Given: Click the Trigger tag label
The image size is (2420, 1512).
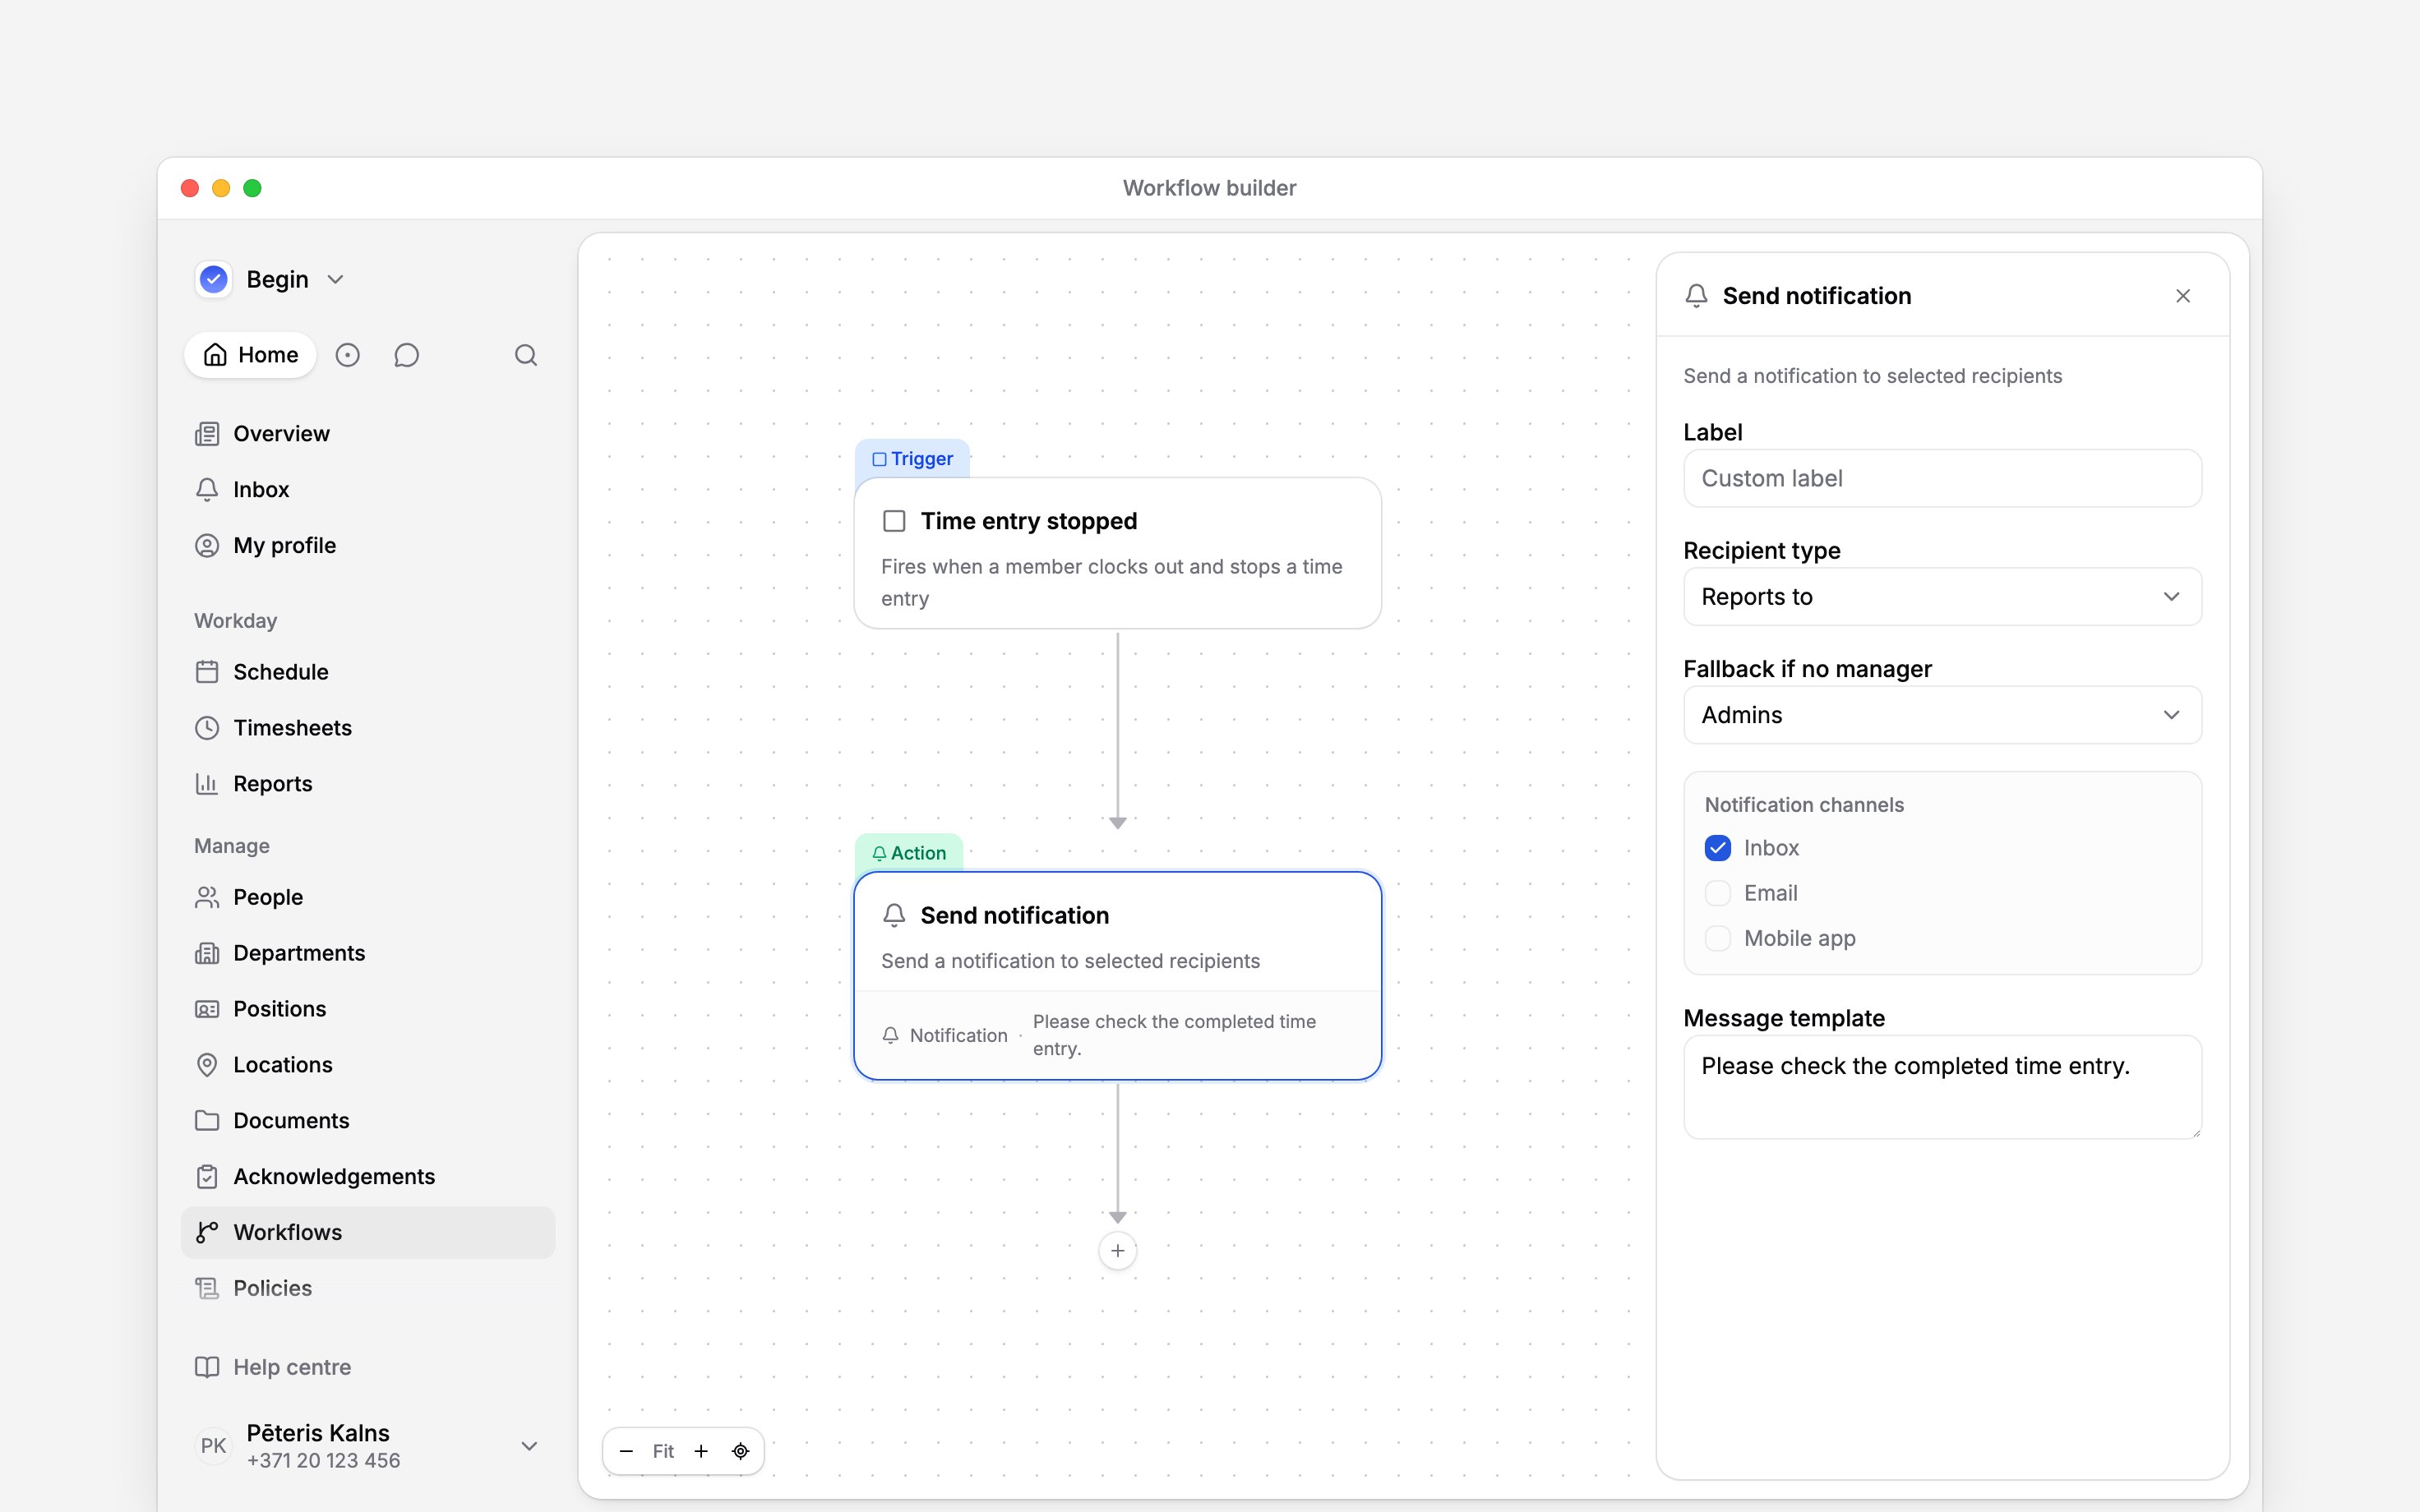Looking at the screenshot, I should coord(912,459).
